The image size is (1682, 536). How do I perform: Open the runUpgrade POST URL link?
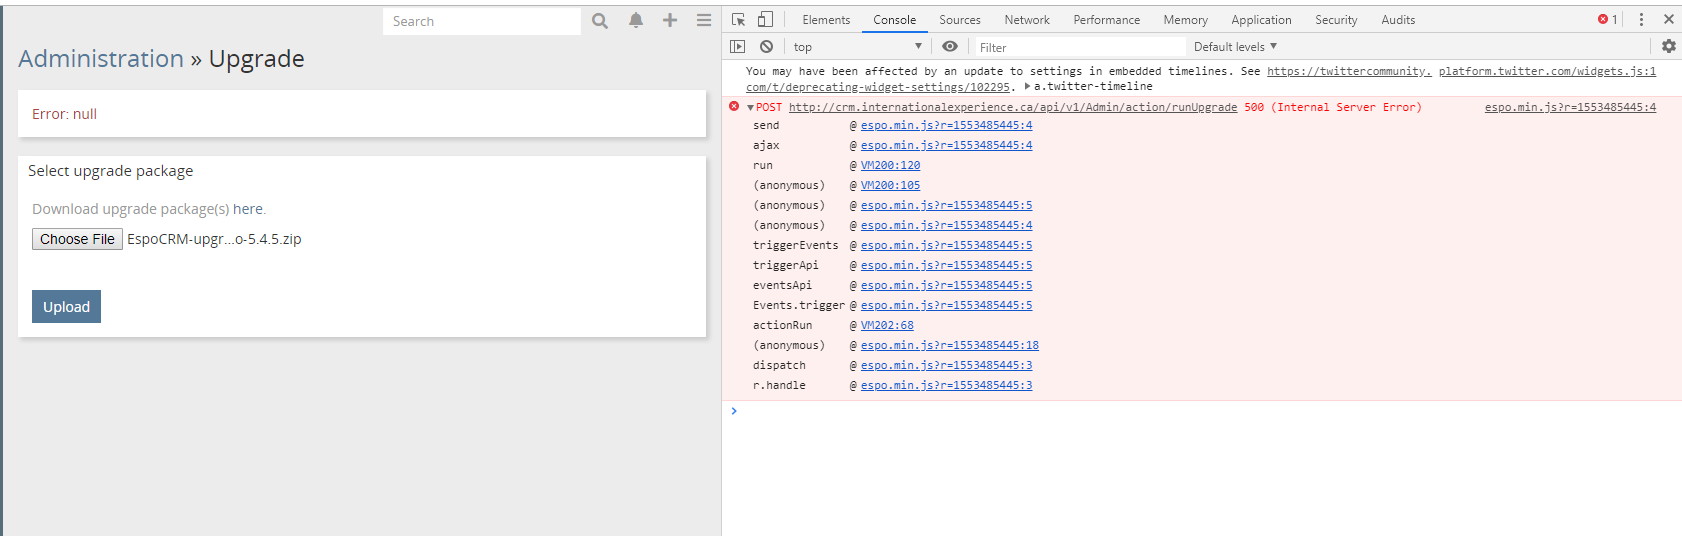coord(1012,107)
